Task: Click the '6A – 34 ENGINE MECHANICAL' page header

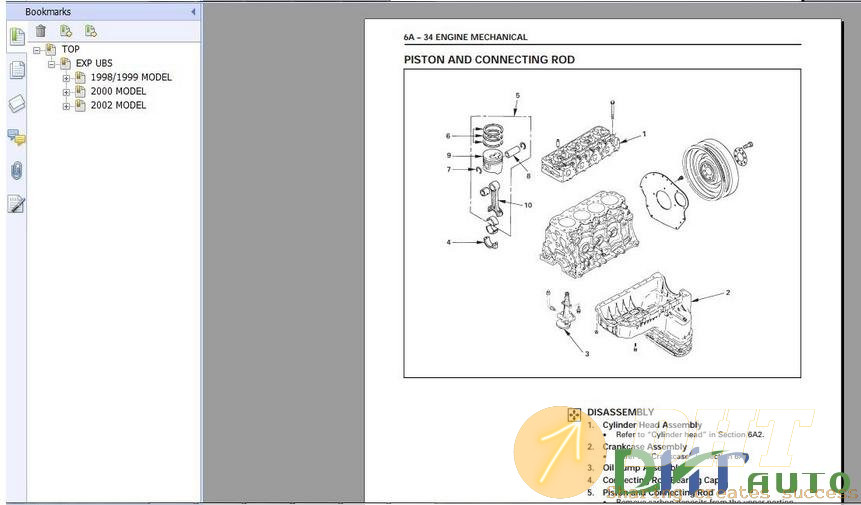Action: pos(465,37)
